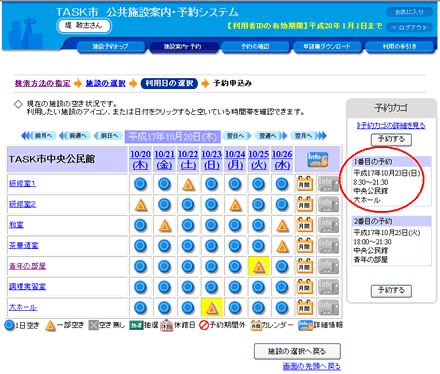The width and height of the screenshot is (440, 374).
Task: Click upper 予約する button in cart
Action: point(391,139)
